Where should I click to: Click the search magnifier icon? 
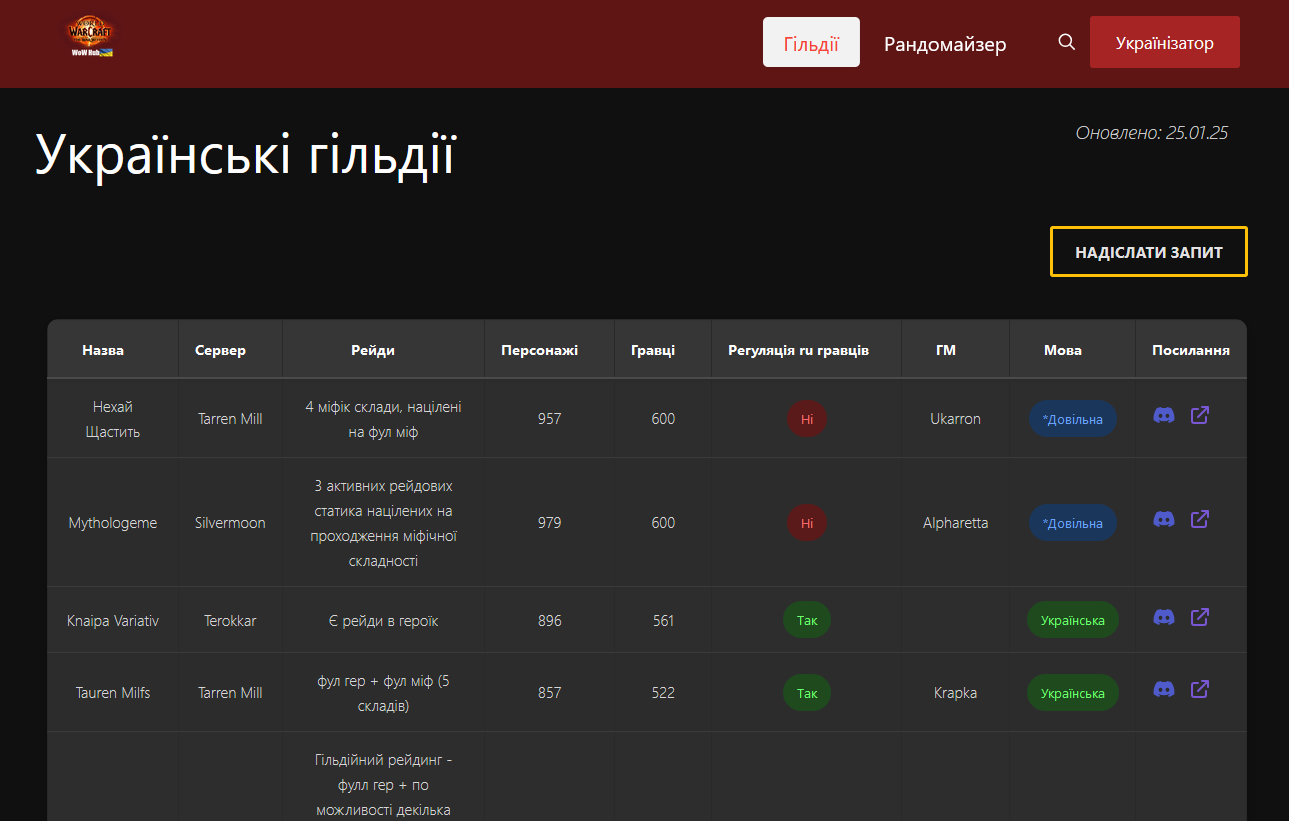tap(1066, 42)
